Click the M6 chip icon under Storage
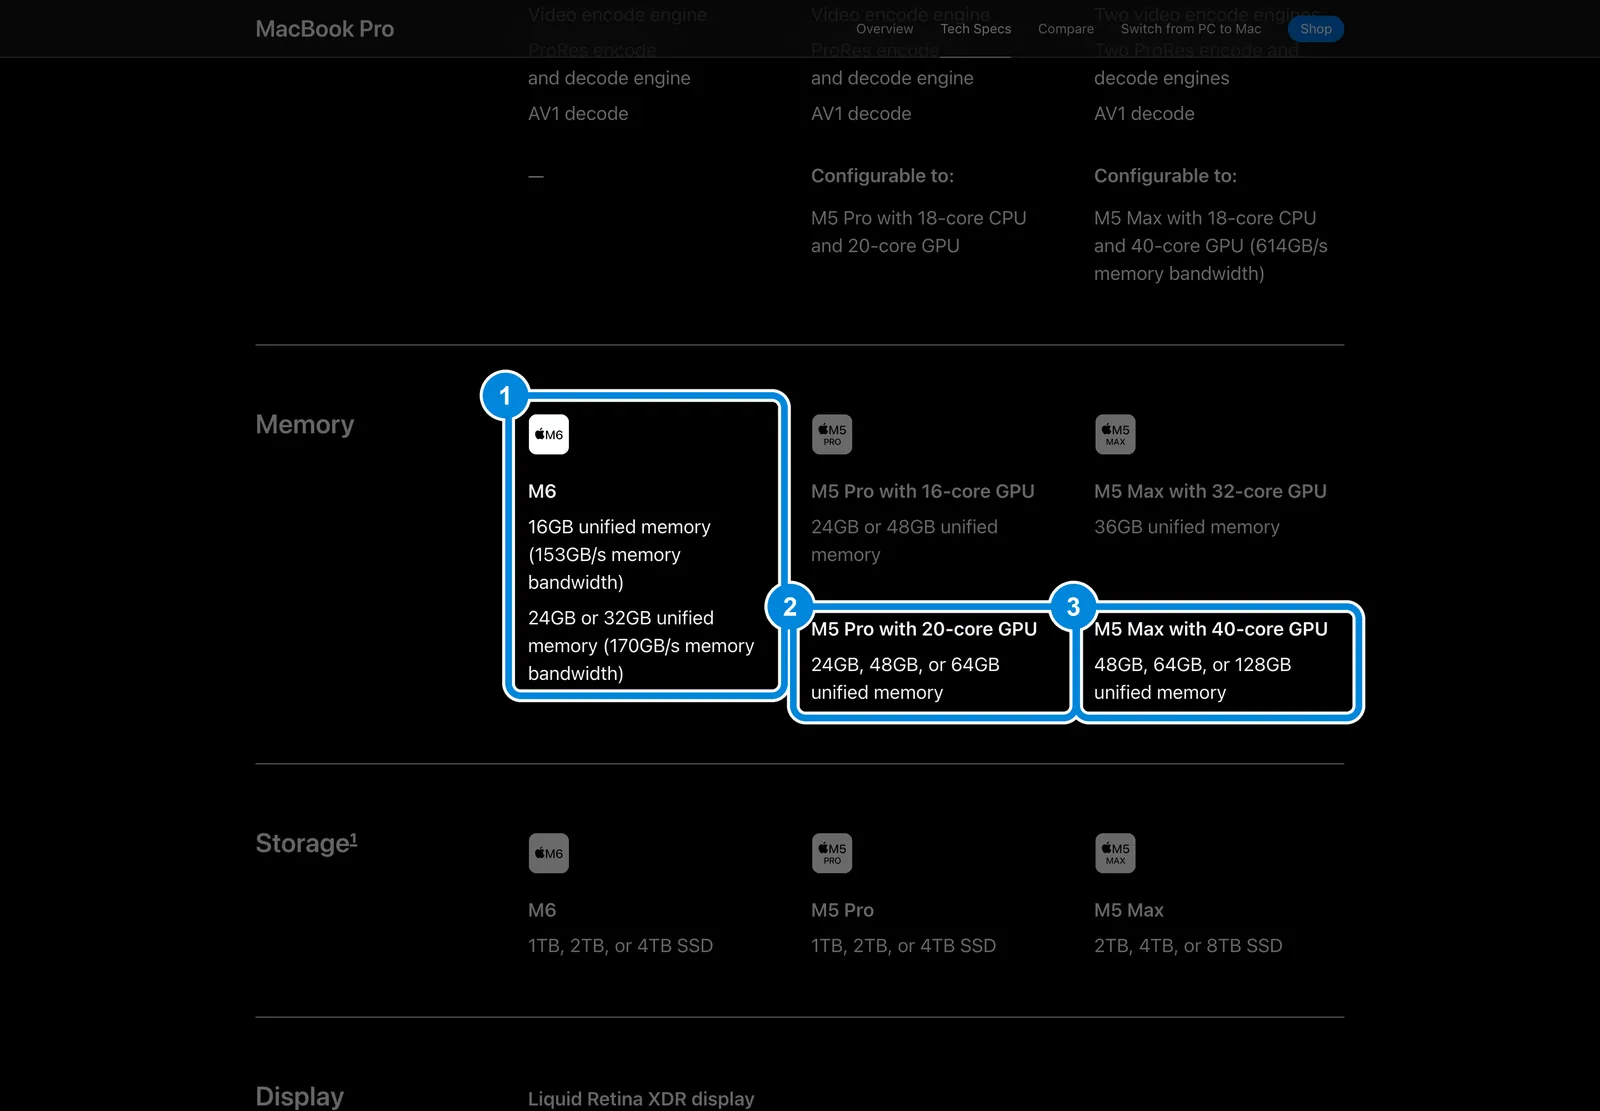Screen dimensions: 1600x1111 point(548,853)
